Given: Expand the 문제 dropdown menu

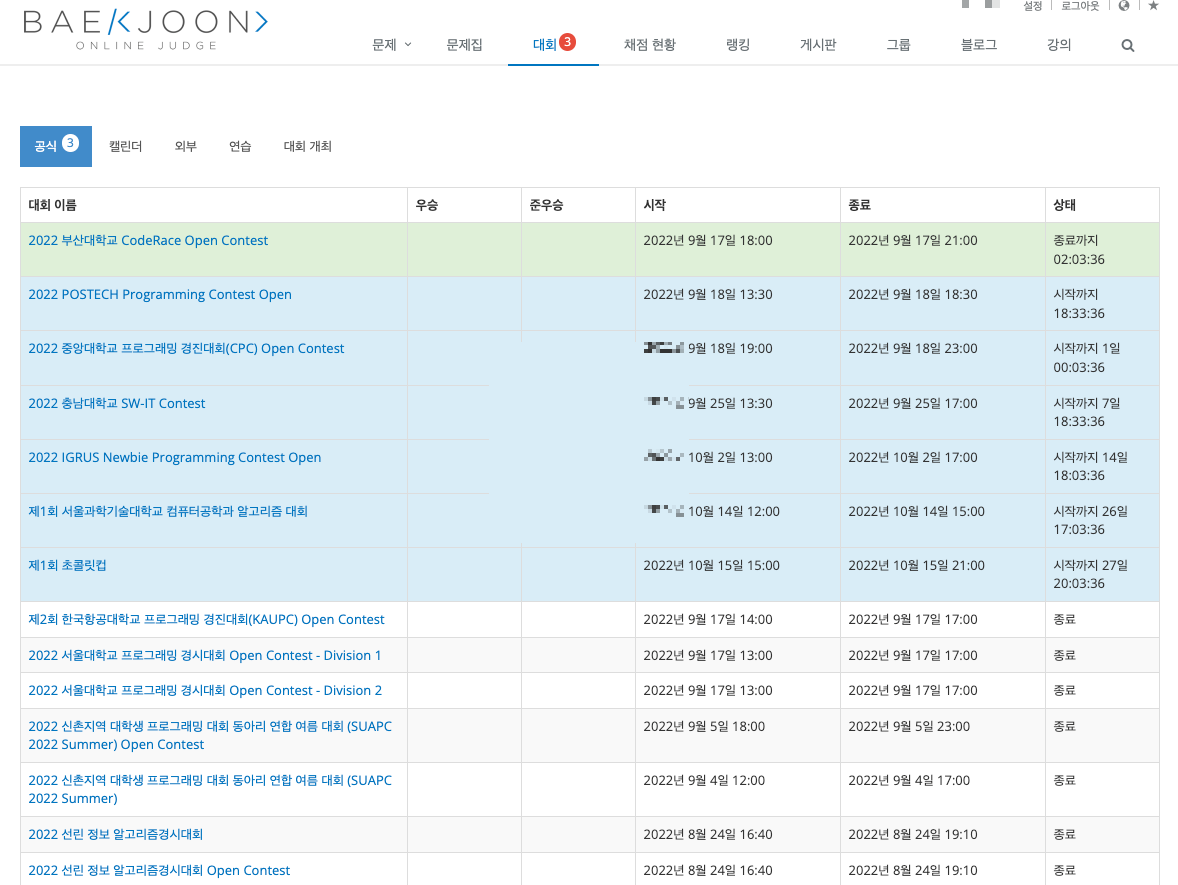Looking at the screenshot, I should pos(391,45).
